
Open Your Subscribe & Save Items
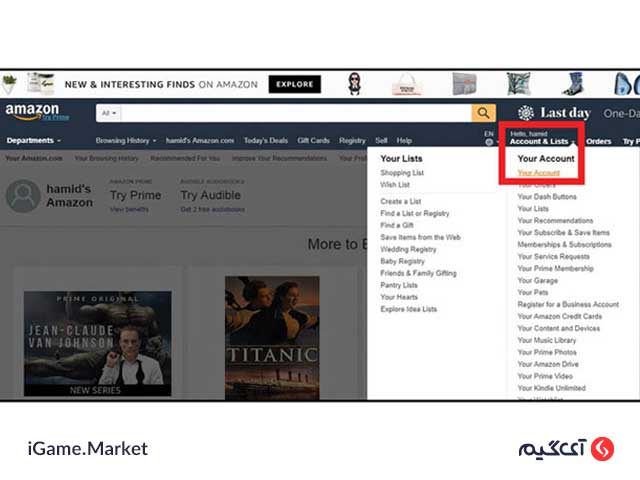pos(563,232)
